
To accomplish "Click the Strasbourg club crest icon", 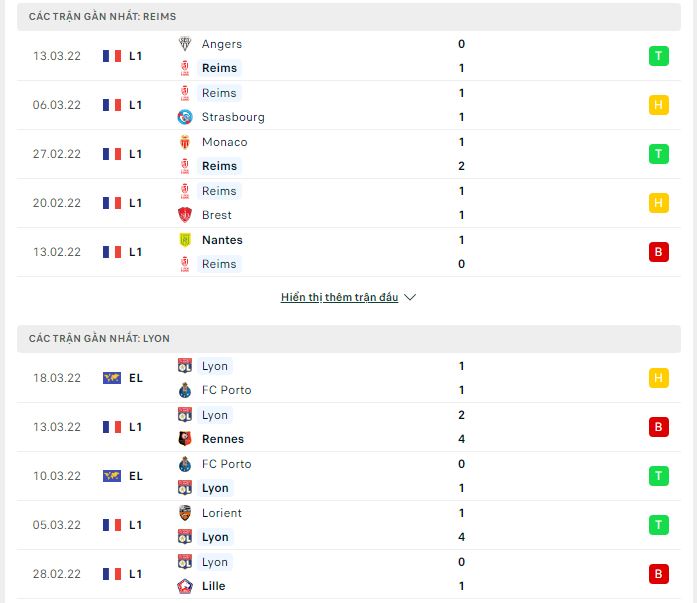I will click(185, 117).
